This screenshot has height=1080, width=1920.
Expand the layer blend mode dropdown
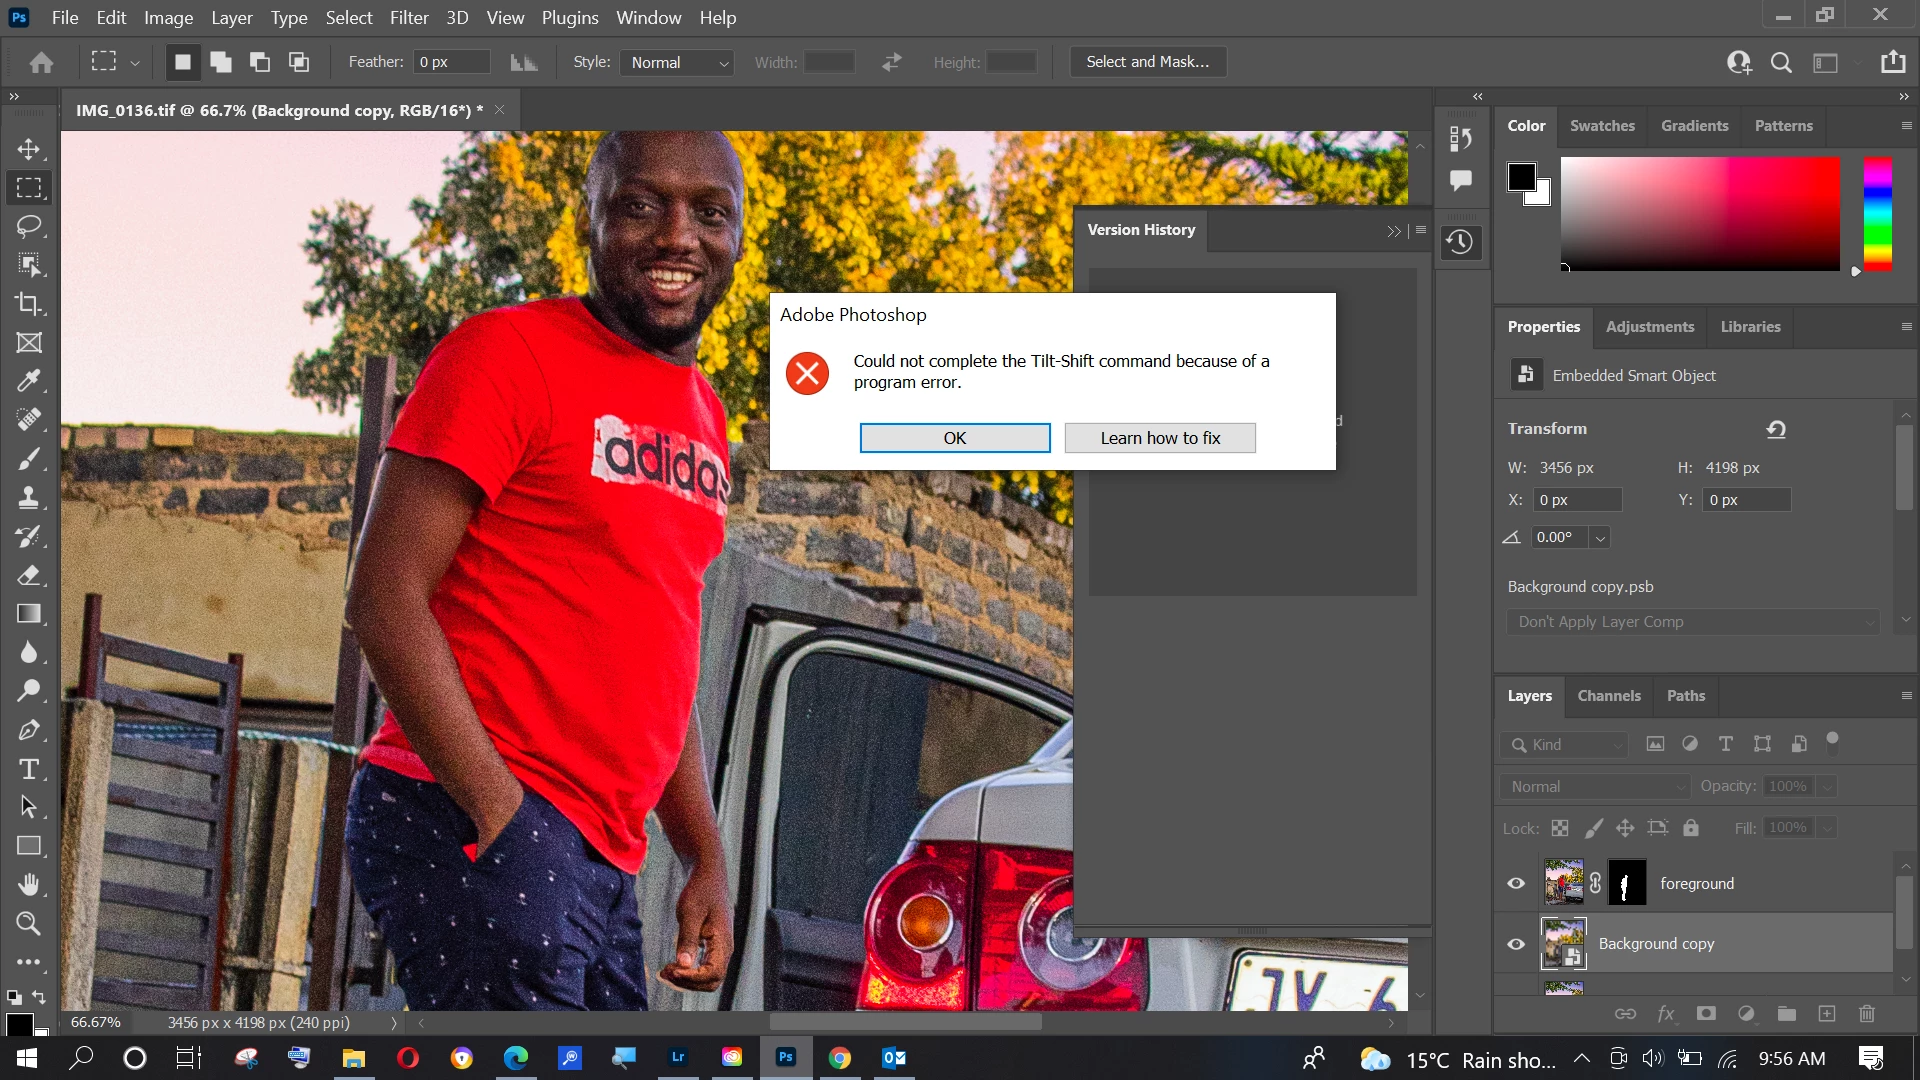tap(1594, 787)
